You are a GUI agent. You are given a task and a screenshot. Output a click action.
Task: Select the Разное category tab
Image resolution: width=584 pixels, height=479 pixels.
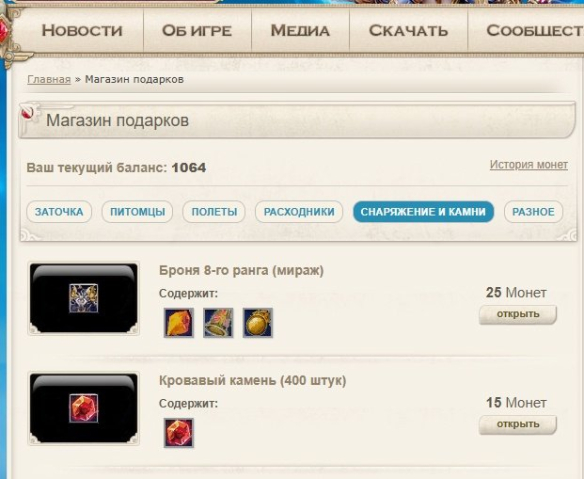pos(533,212)
